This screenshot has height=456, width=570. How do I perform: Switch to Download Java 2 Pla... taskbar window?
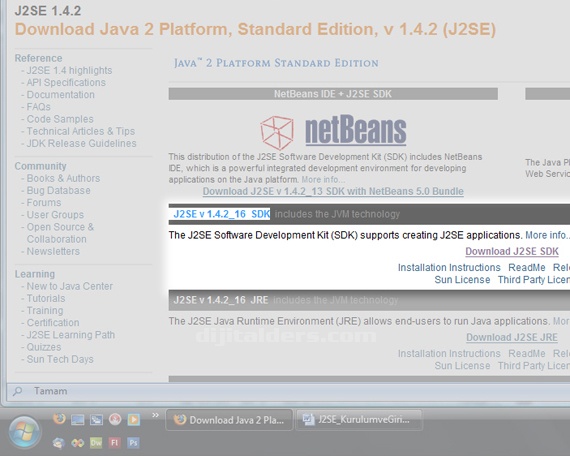[229, 420]
